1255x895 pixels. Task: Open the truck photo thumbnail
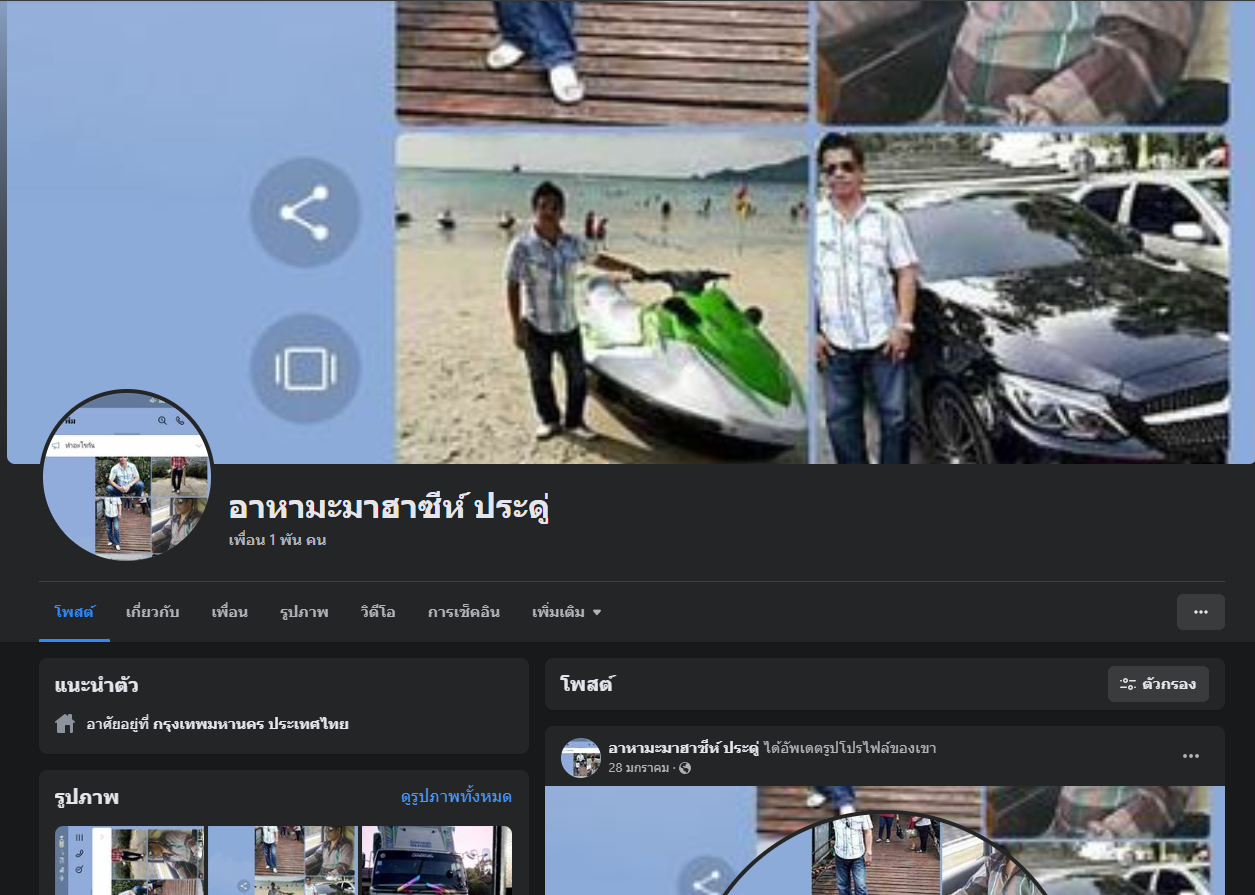436,860
